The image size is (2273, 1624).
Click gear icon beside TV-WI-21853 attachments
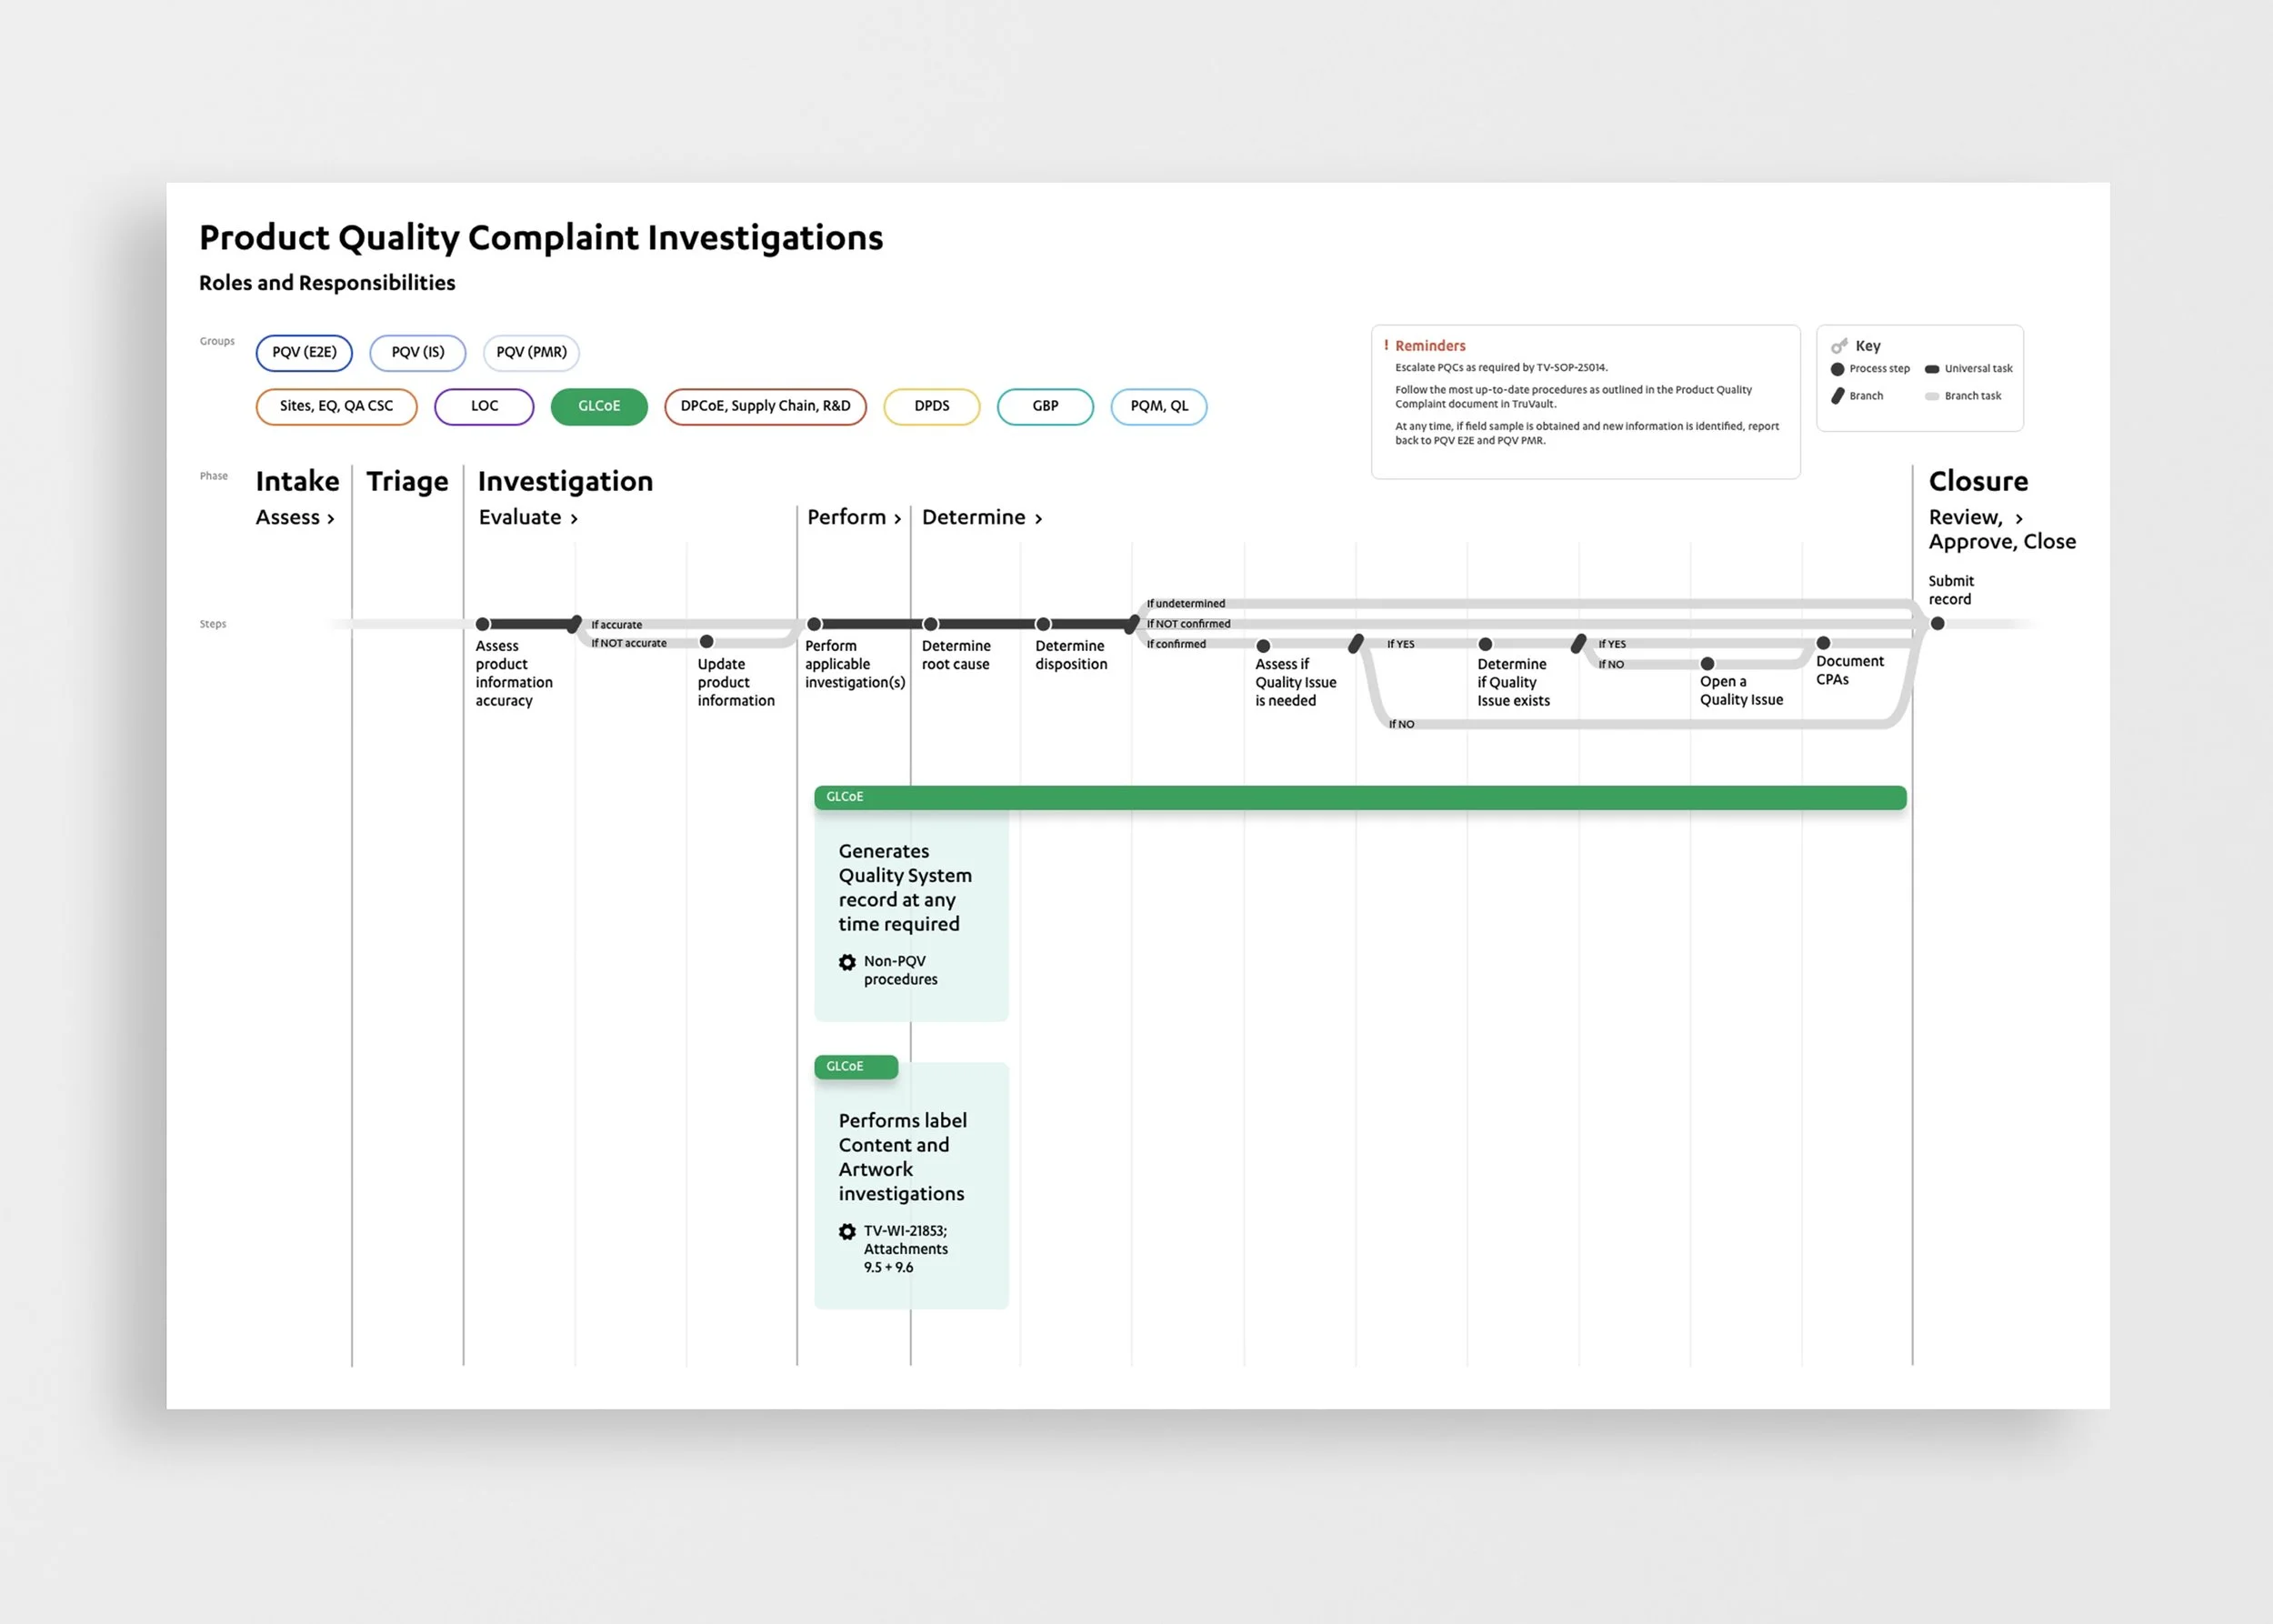847,1232
